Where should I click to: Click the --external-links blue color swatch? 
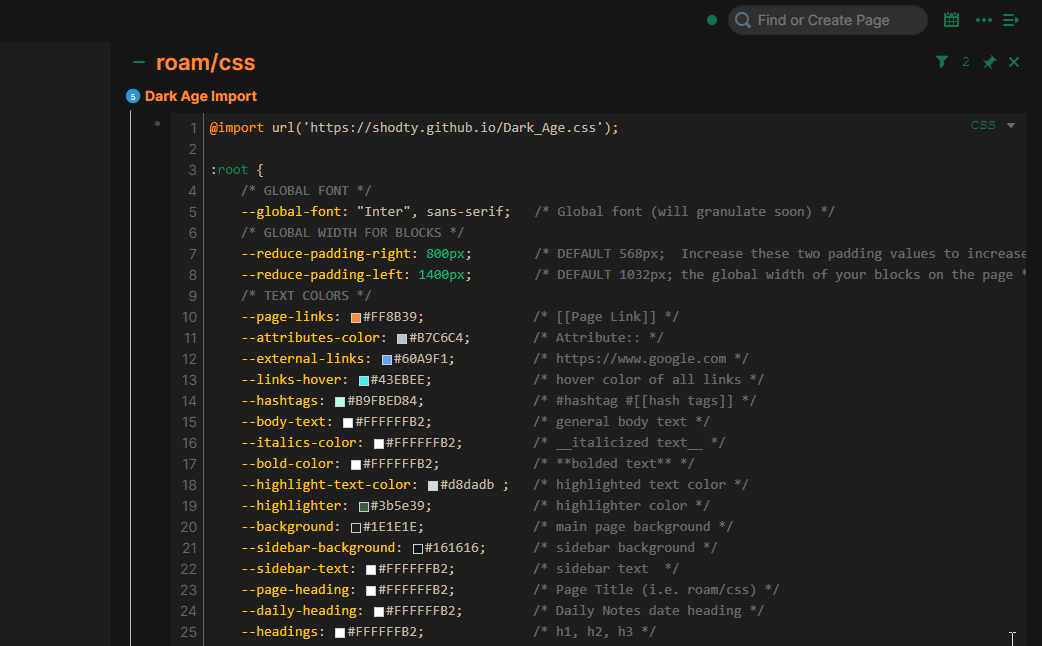tap(387, 359)
